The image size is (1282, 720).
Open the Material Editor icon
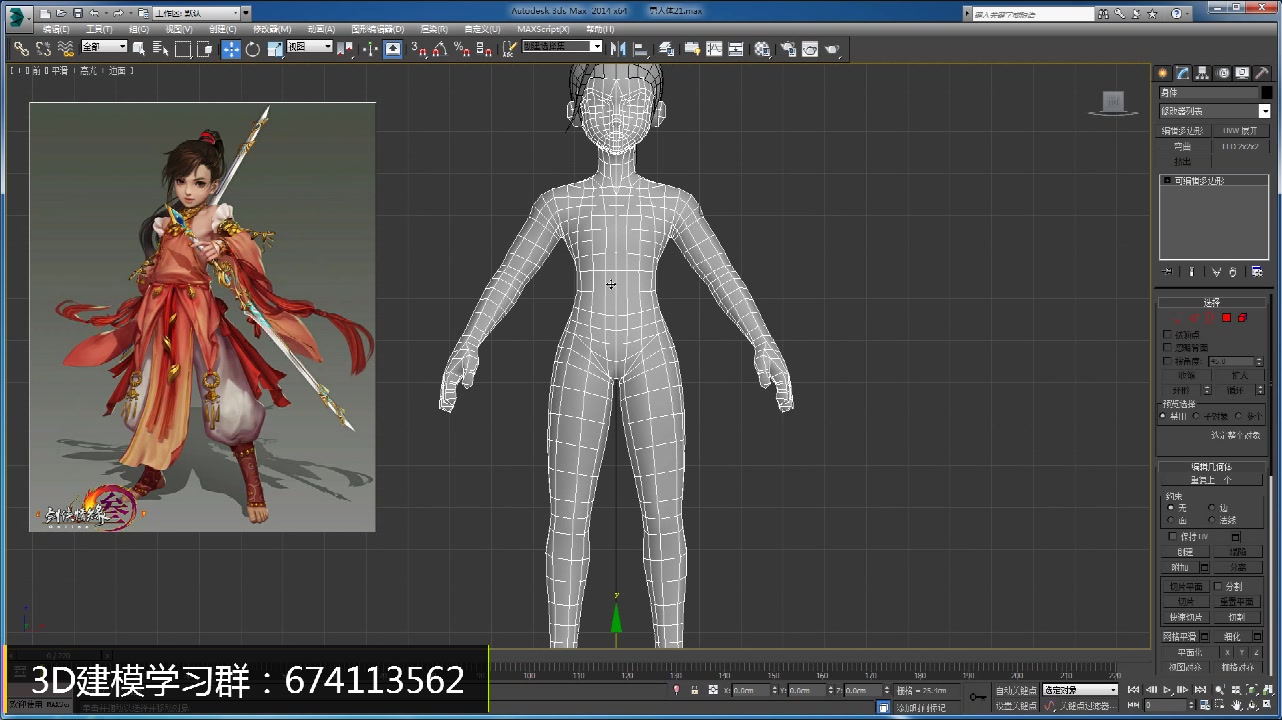(761, 48)
